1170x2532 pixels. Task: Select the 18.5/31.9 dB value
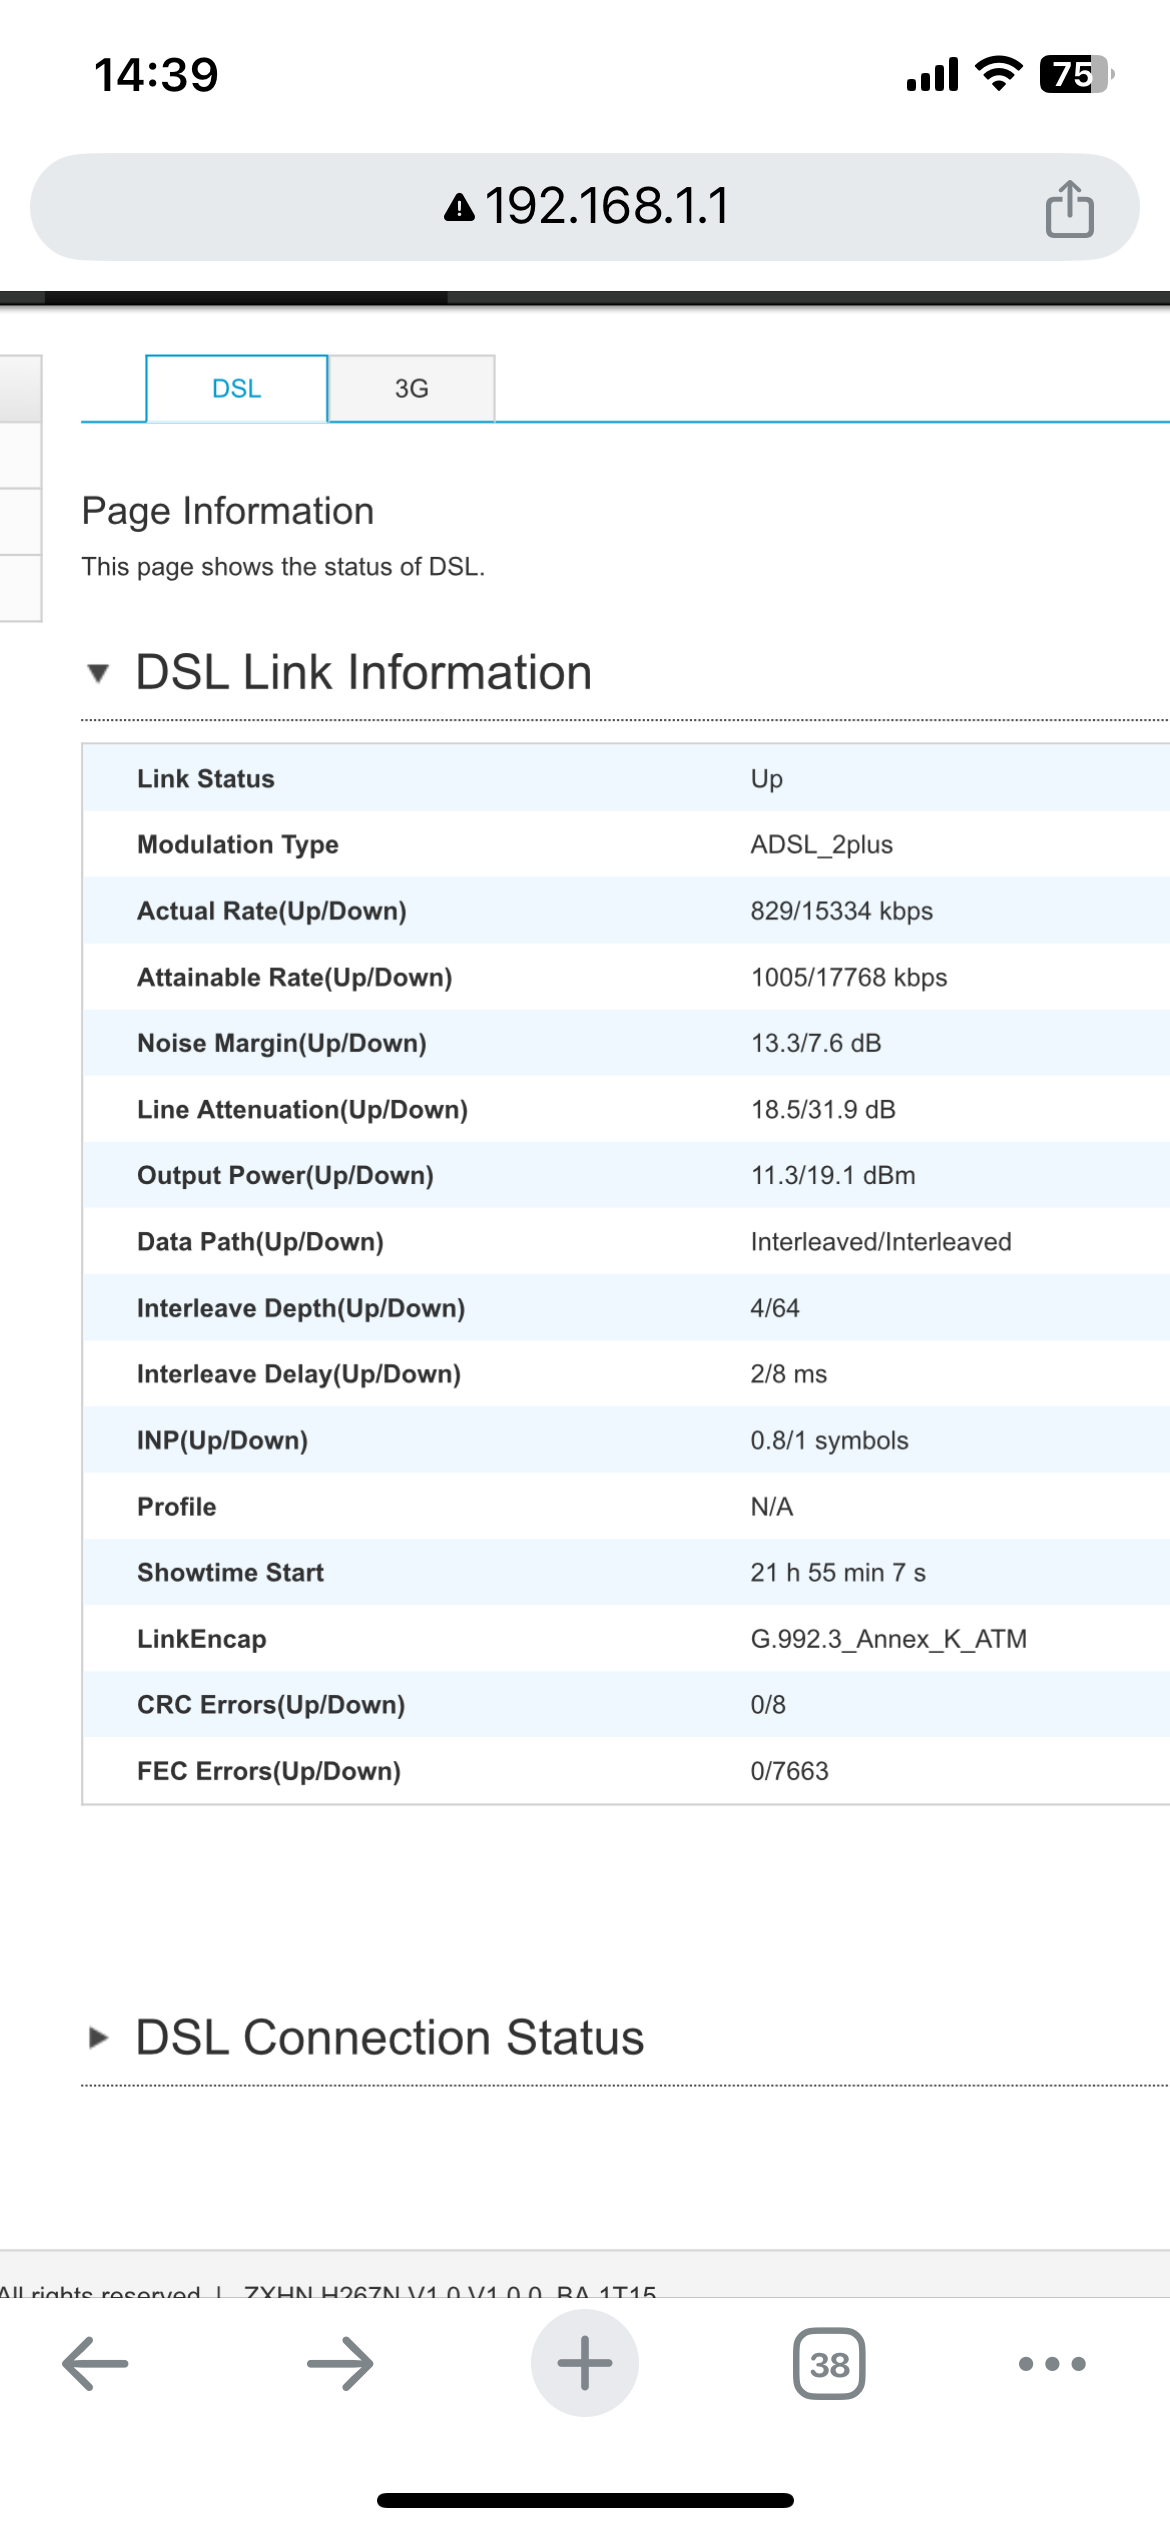point(823,1109)
